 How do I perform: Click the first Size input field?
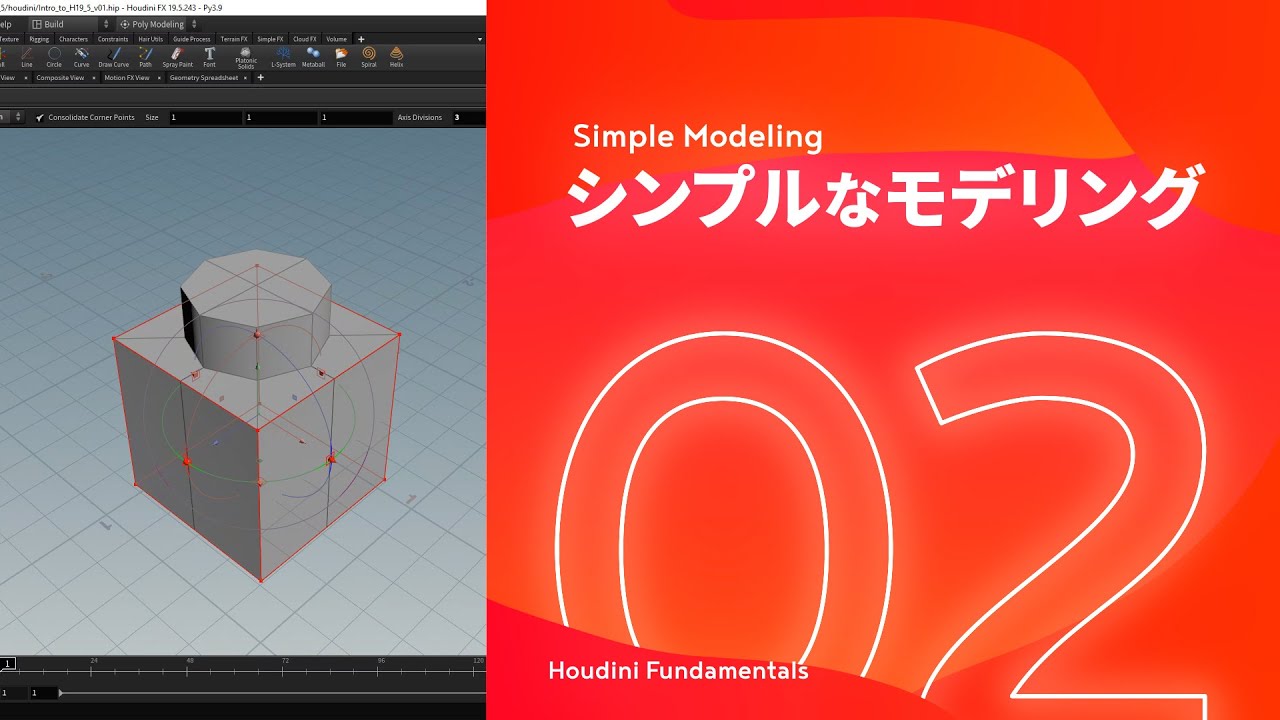(x=205, y=117)
